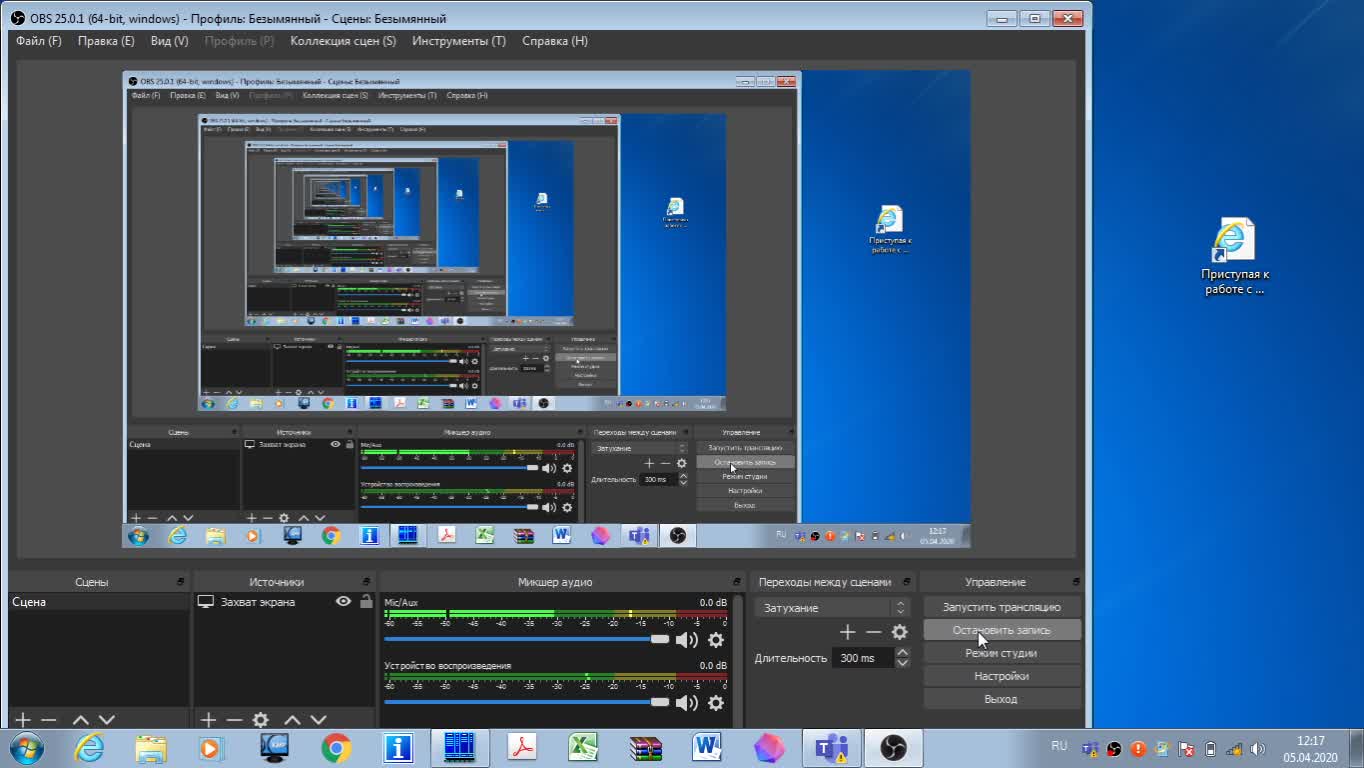Mute the Mic/Aux audio channel

click(x=687, y=640)
